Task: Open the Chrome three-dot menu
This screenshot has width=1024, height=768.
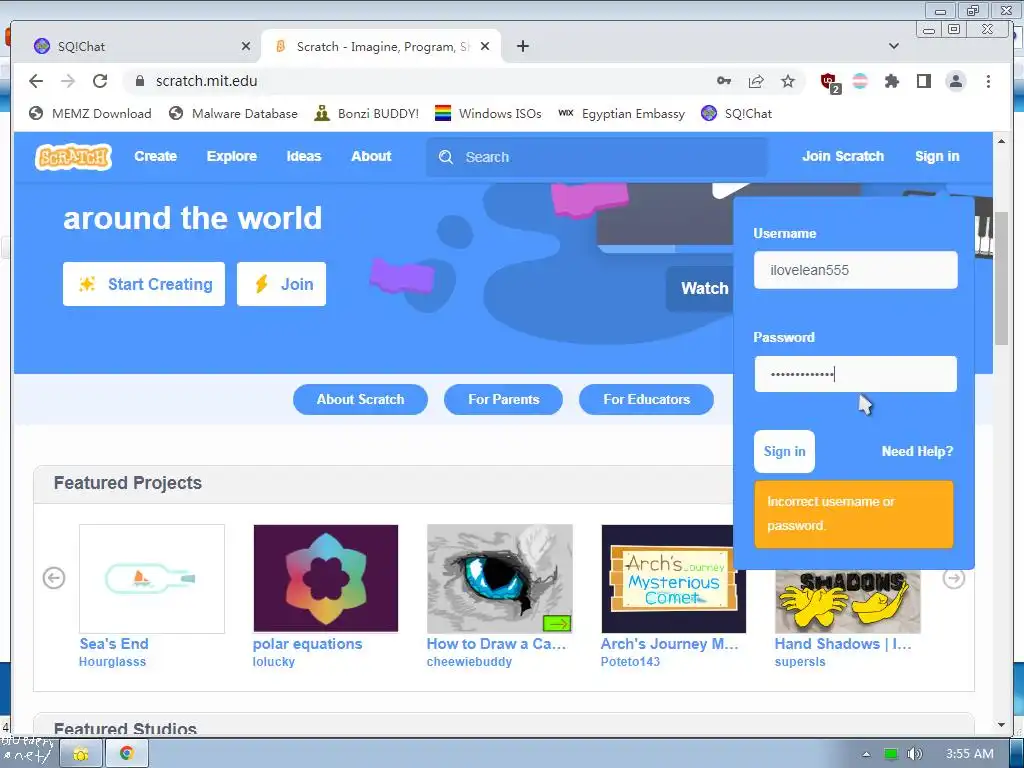Action: coord(988,81)
